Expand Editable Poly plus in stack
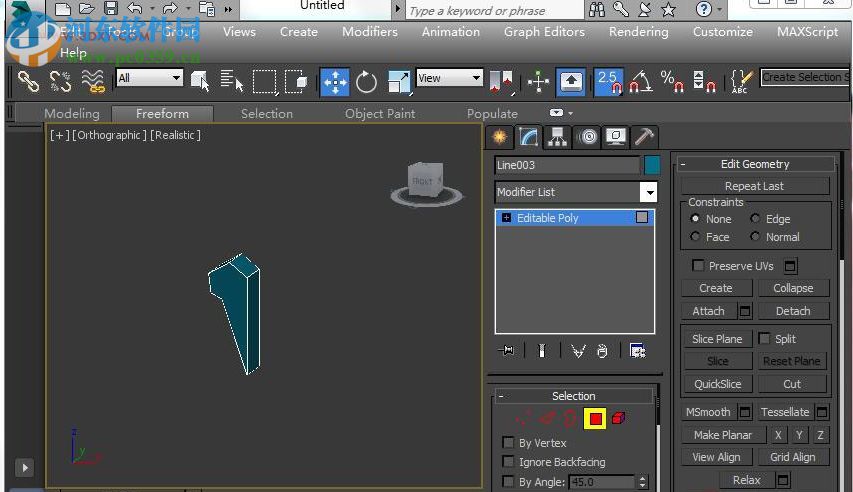Screen dimensions: 853x492 [x=506, y=218]
